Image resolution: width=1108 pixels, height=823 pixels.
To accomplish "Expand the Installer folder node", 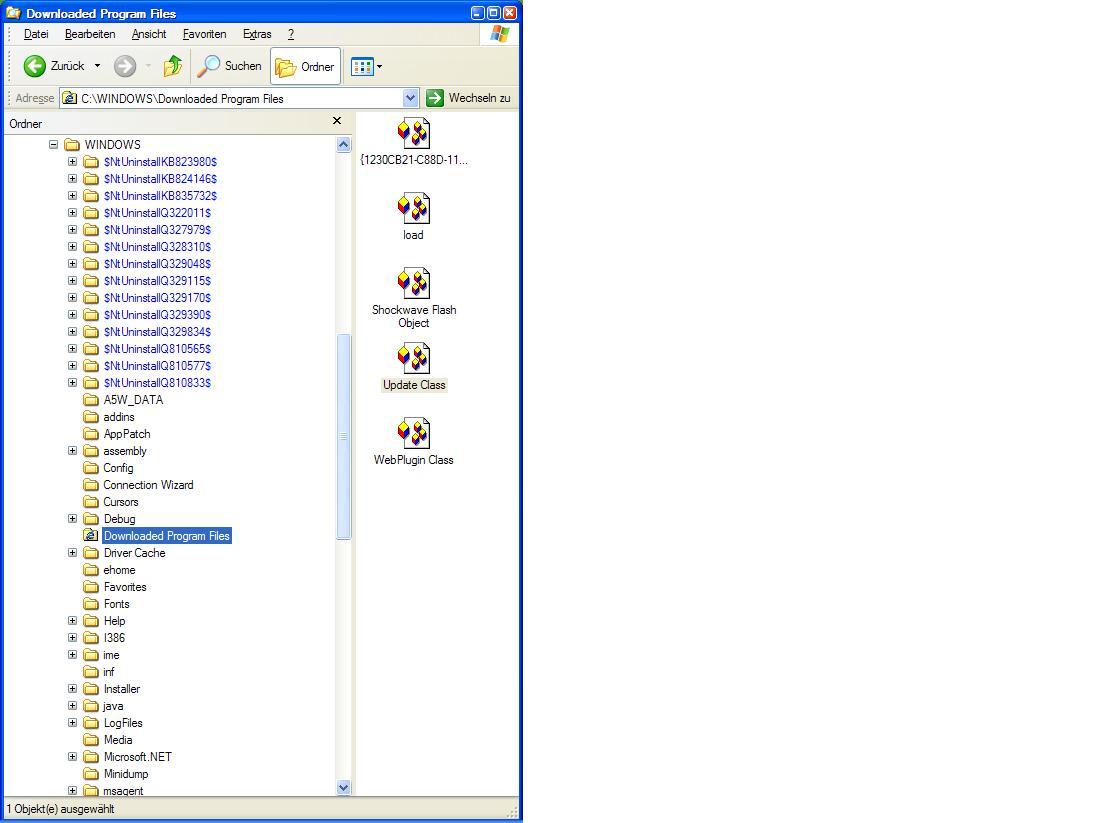I will point(72,689).
